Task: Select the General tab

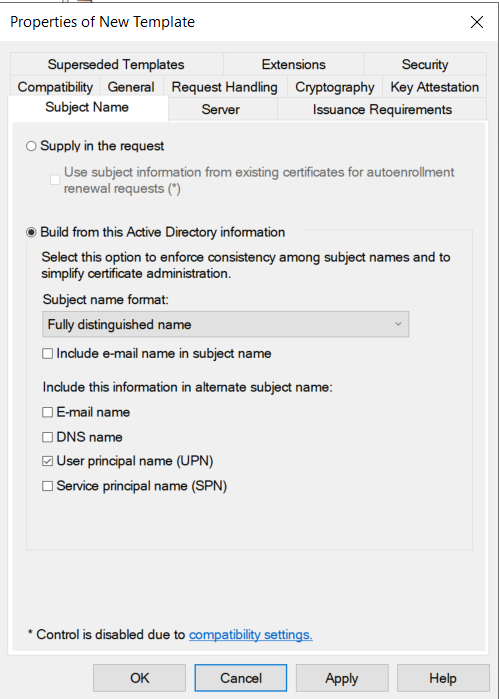Action: coord(131,87)
